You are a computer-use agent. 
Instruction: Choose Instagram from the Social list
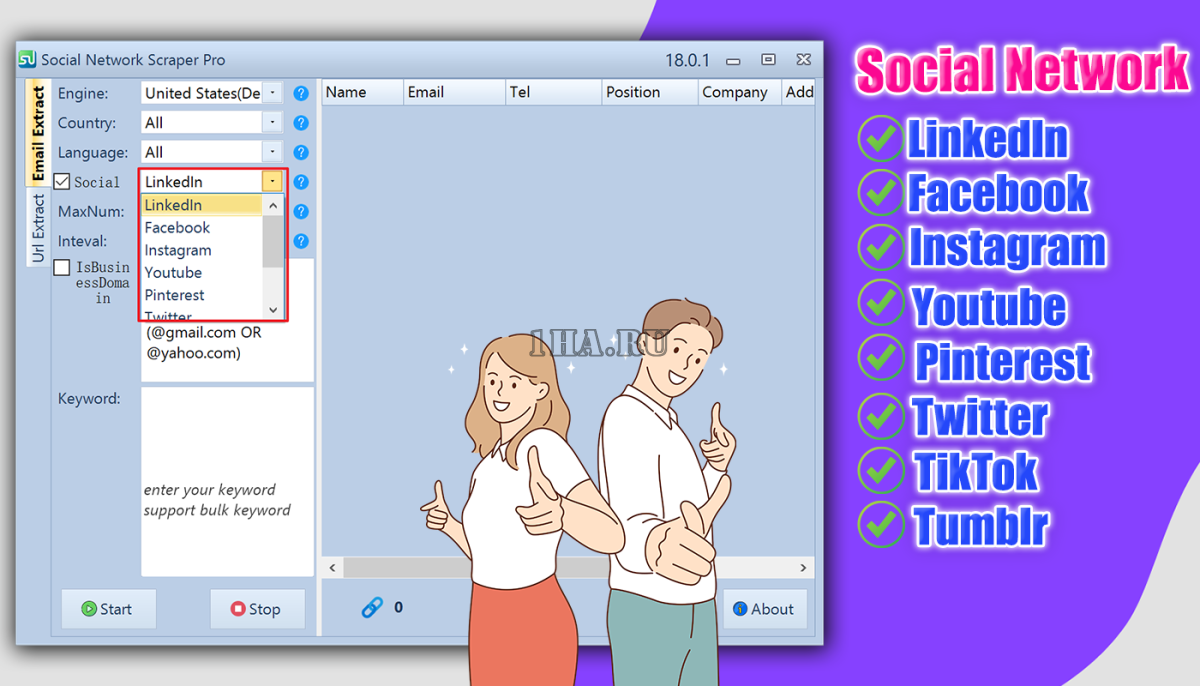click(x=178, y=250)
